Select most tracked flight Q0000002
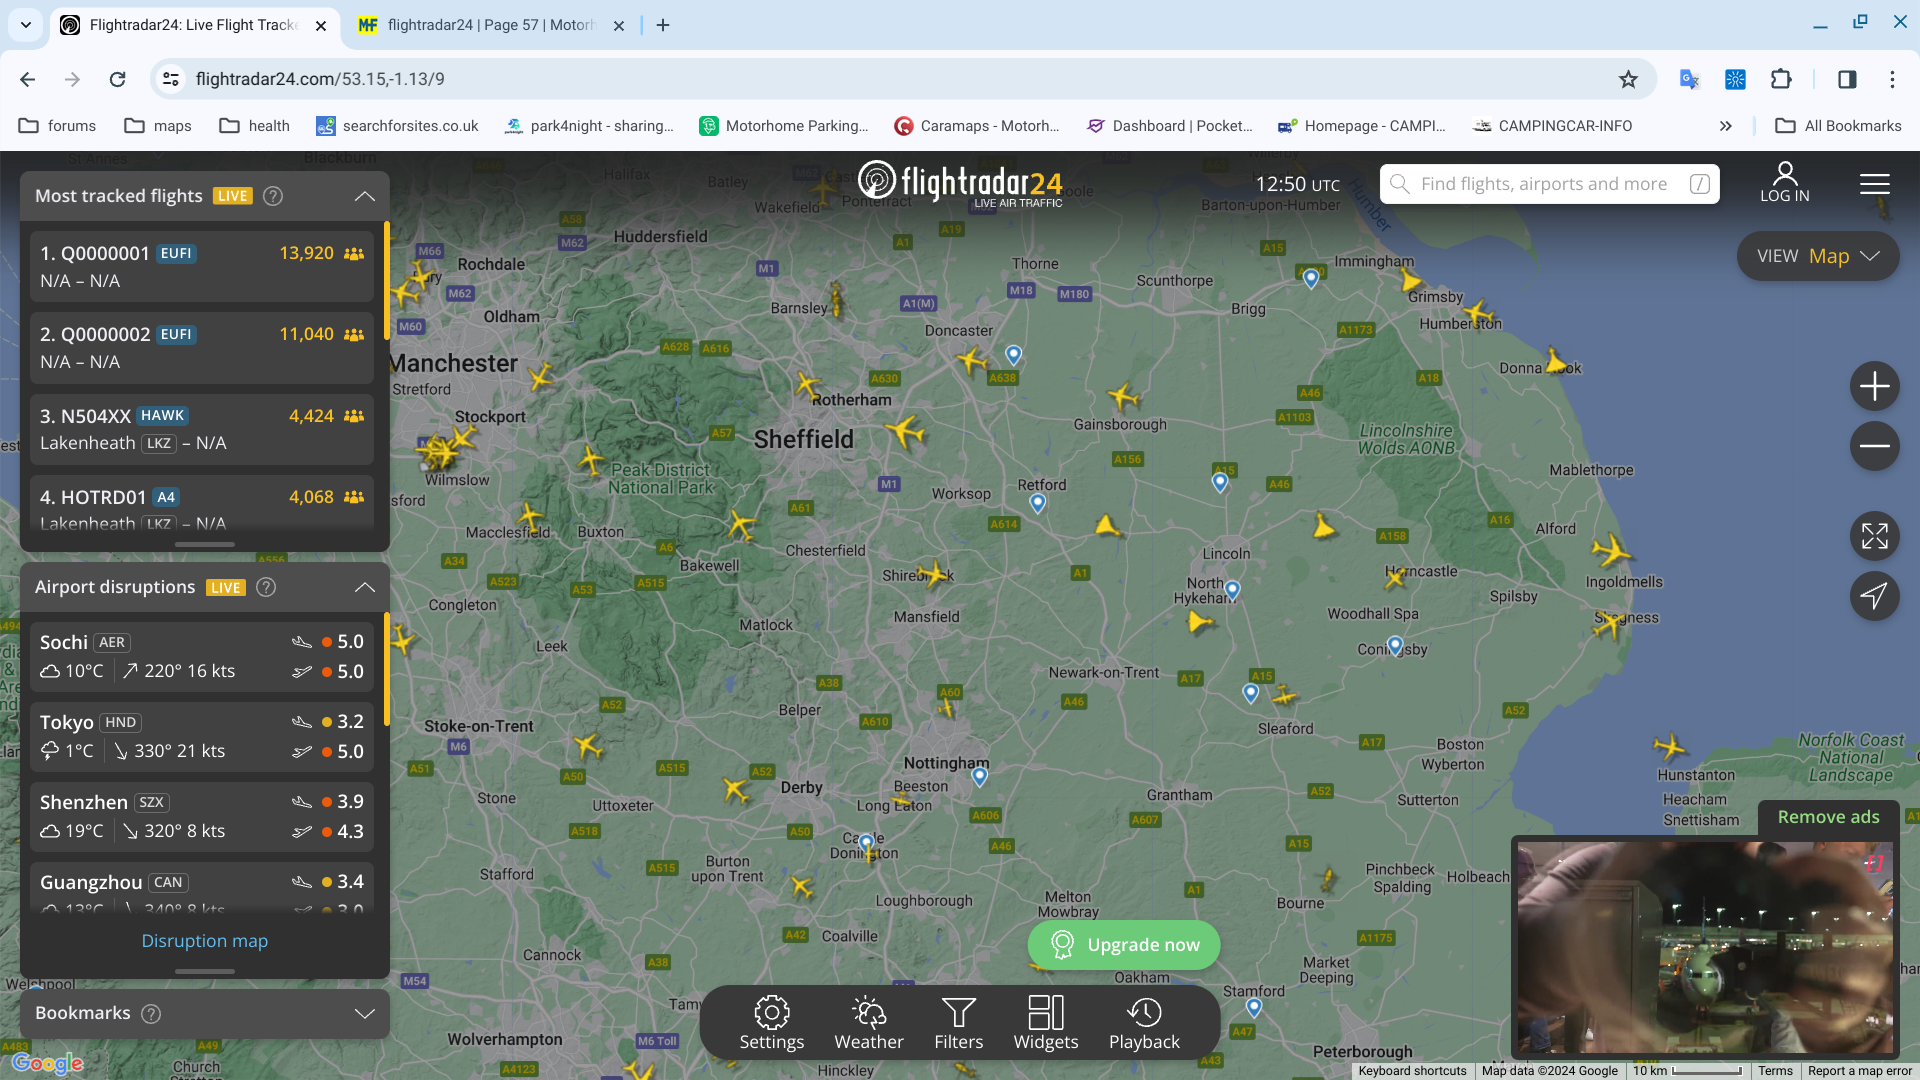1920x1080 pixels. point(201,348)
